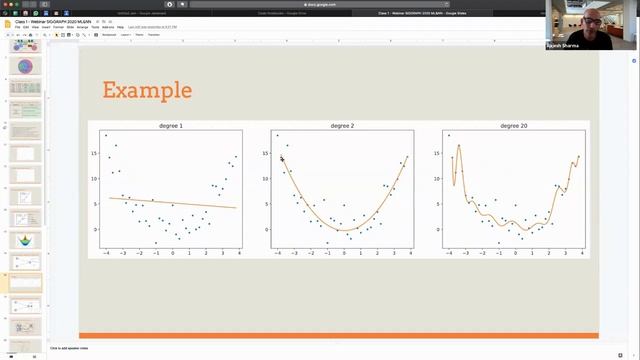The width and height of the screenshot is (640, 360).
Task: Select the Text box tool
Action: [63, 35]
